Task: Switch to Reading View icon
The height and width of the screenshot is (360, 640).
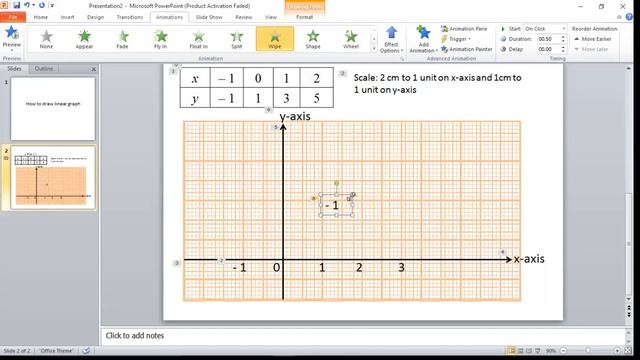Action: click(529, 351)
